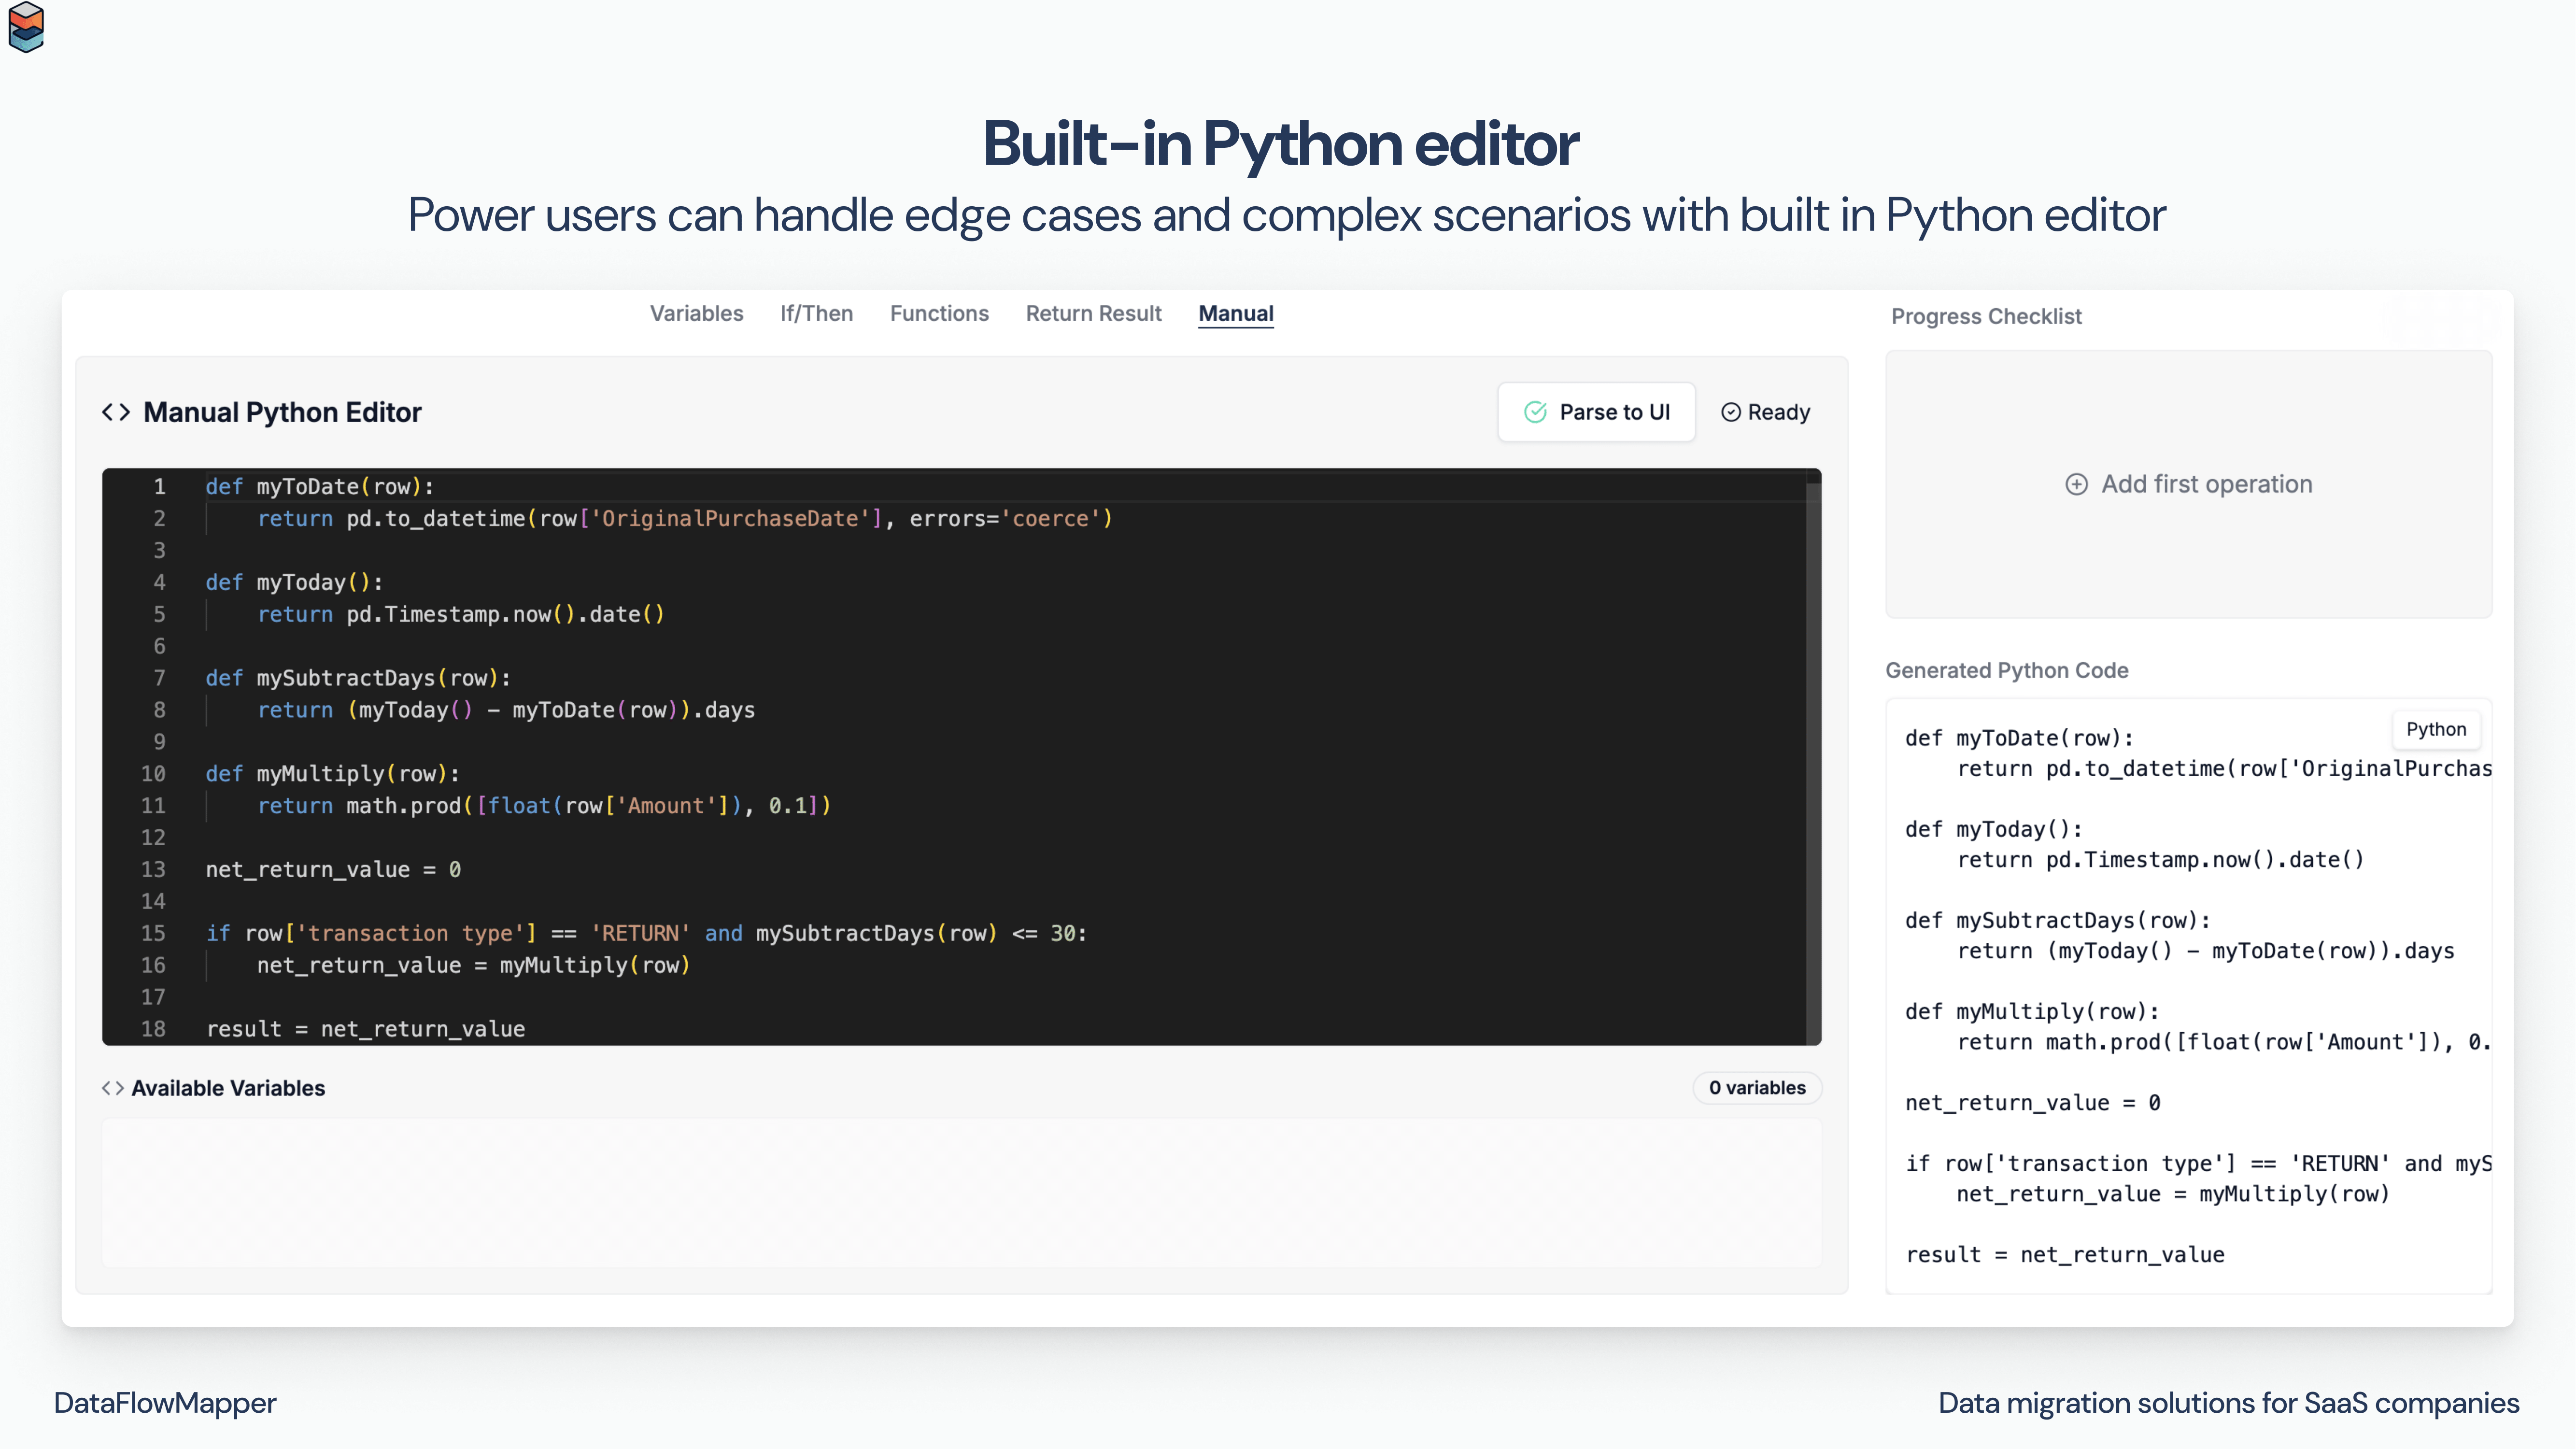Click the Ready status check icon
The width and height of the screenshot is (2576, 1449).
1731,412
